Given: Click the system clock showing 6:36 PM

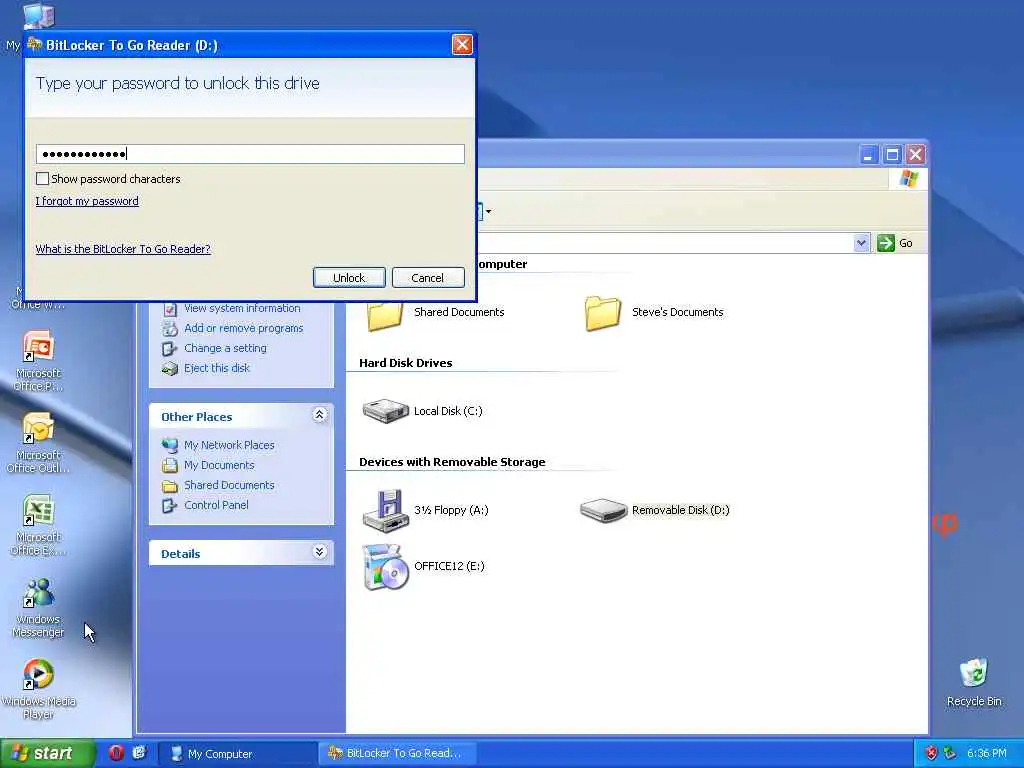Looking at the screenshot, I should coord(987,754).
